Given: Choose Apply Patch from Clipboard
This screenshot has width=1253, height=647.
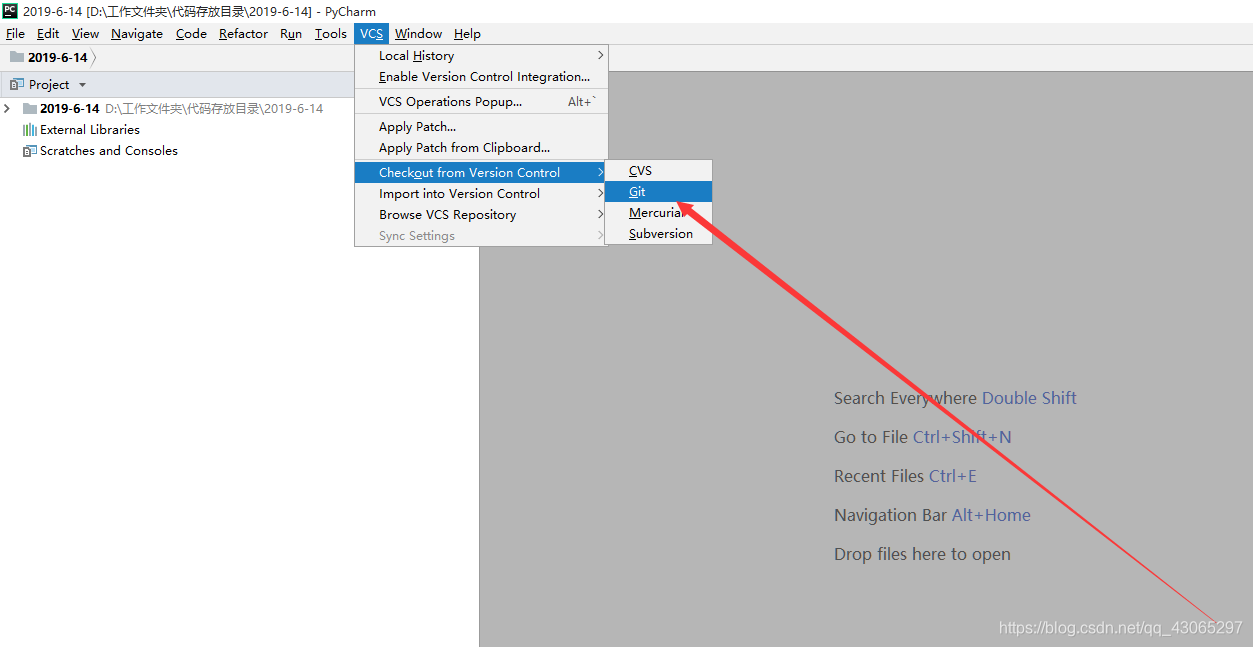Looking at the screenshot, I should click(481, 148).
